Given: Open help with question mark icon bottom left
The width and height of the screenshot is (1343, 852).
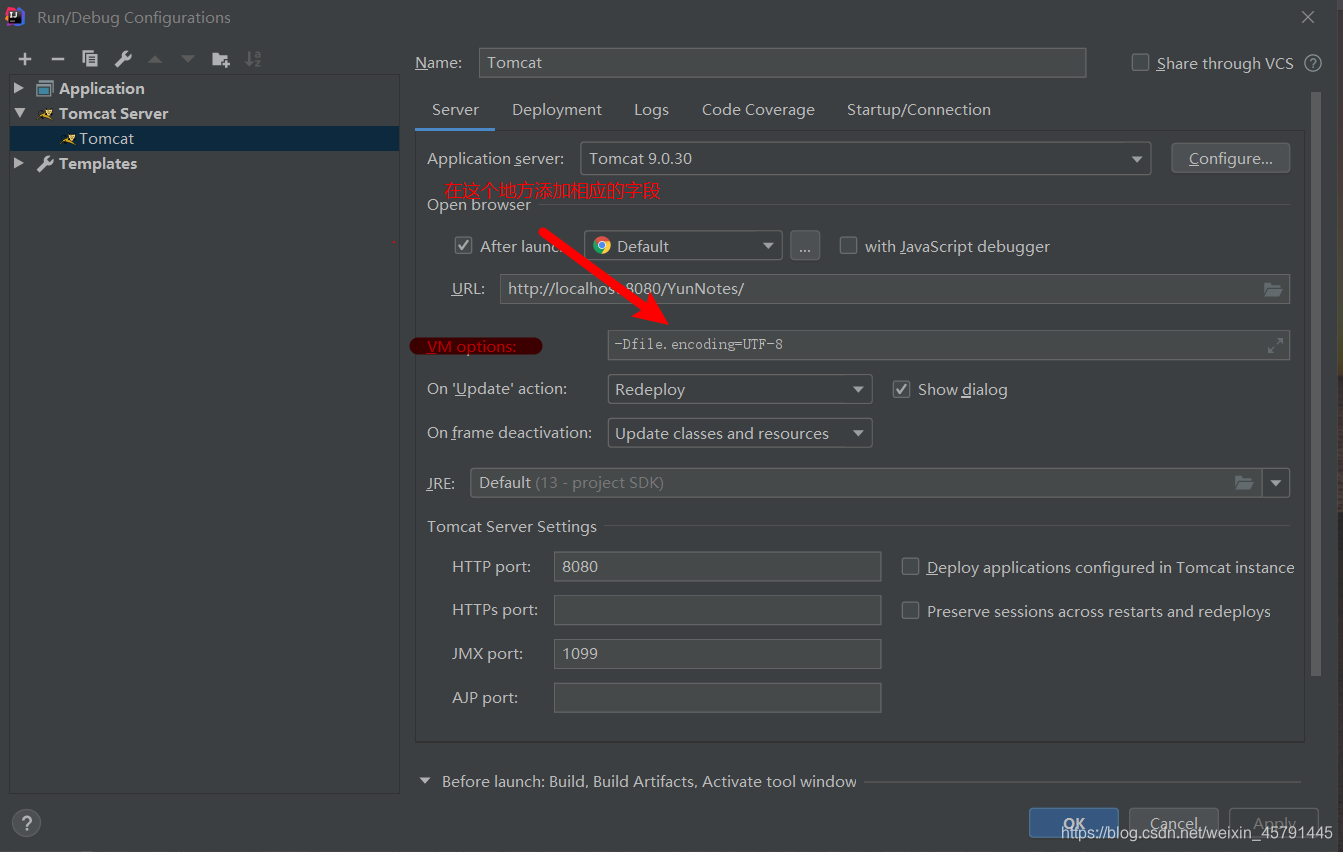Looking at the screenshot, I should click(x=26, y=822).
